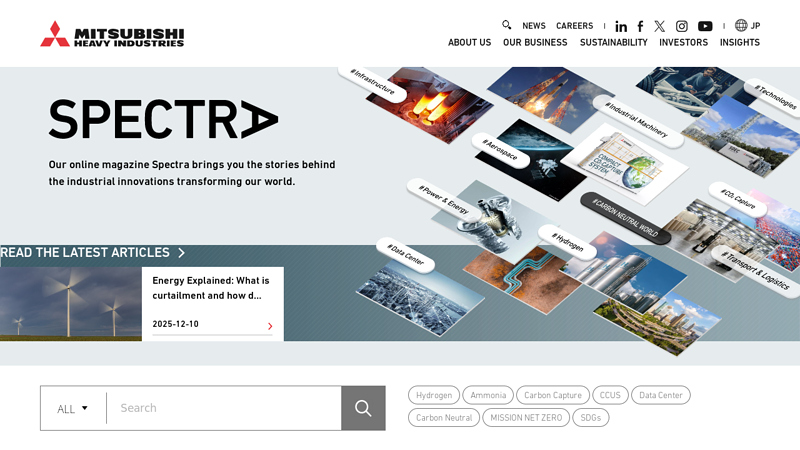This screenshot has width=800, height=450.
Task: Select the Ammonia keyword tag
Action: [x=488, y=395]
